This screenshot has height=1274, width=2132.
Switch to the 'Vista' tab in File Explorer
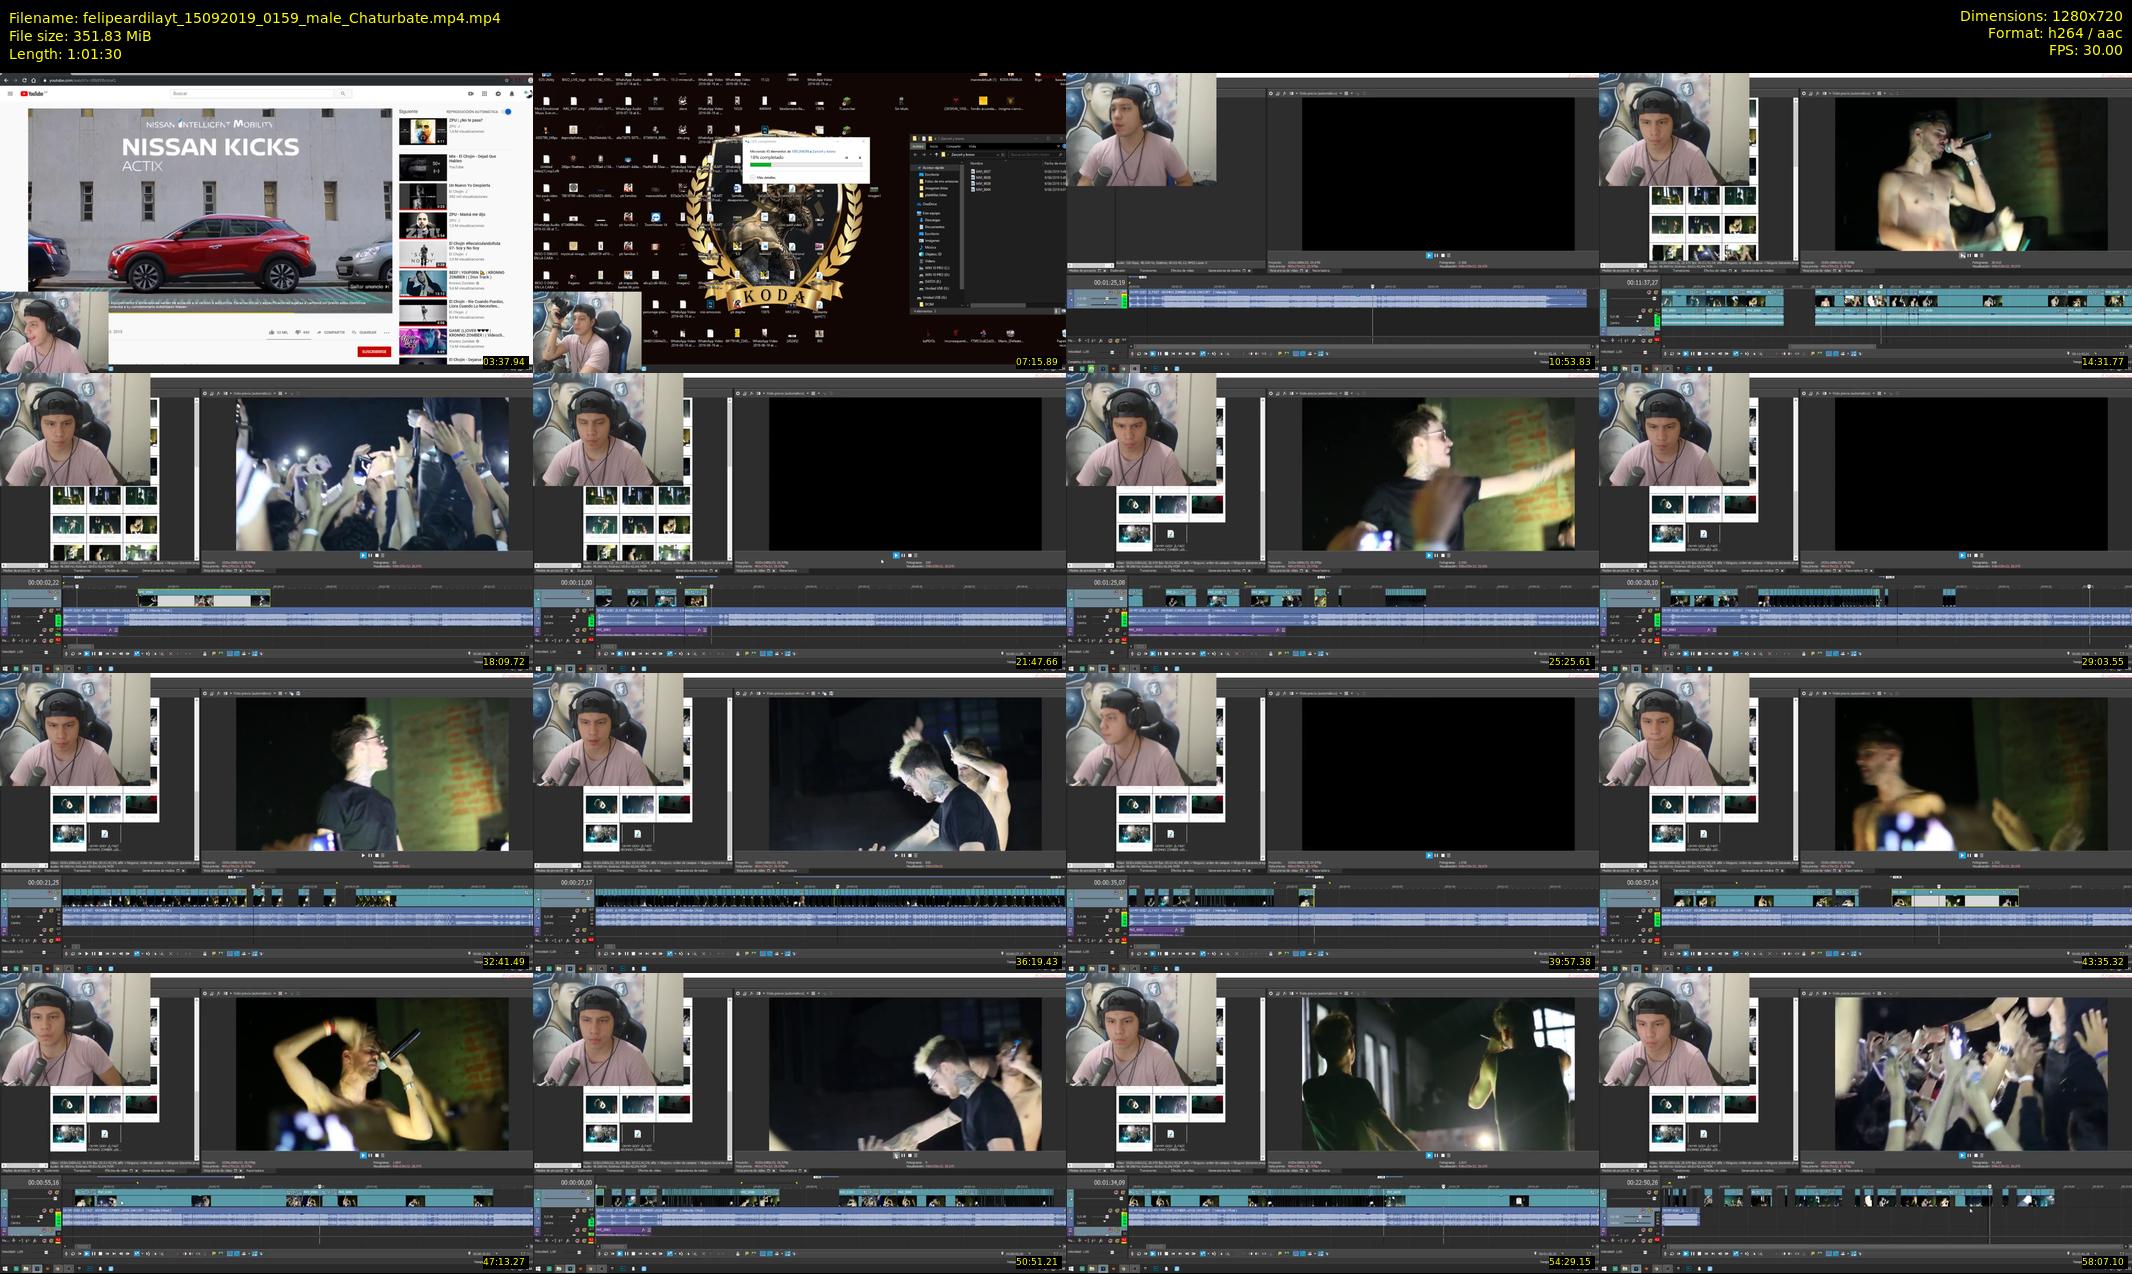pyautogui.click(x=972, y=146)
